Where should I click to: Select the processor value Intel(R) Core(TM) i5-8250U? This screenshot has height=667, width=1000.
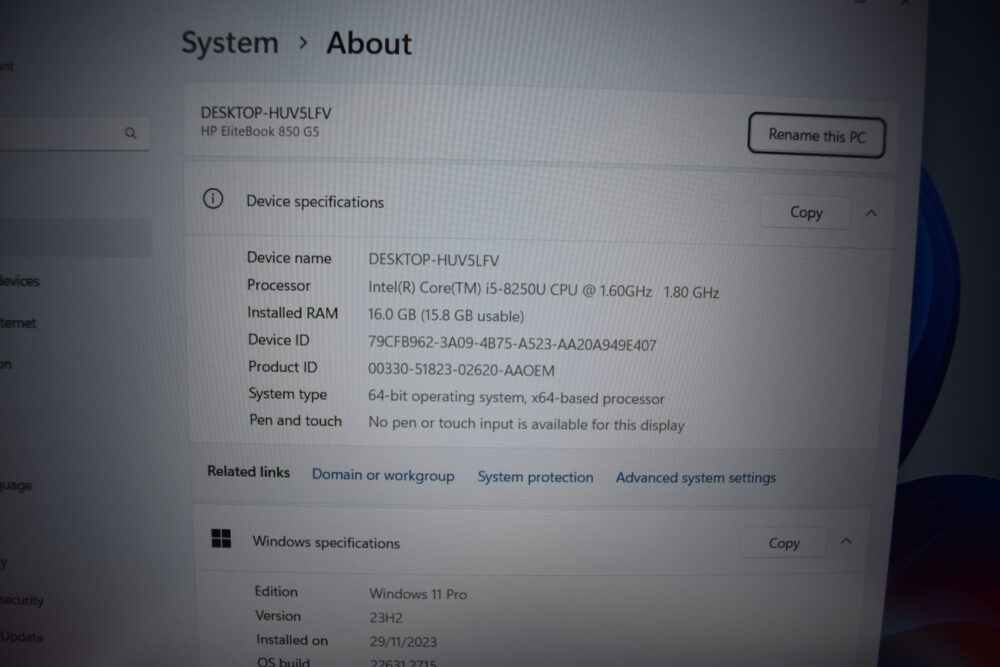click(x=543, y=290)
